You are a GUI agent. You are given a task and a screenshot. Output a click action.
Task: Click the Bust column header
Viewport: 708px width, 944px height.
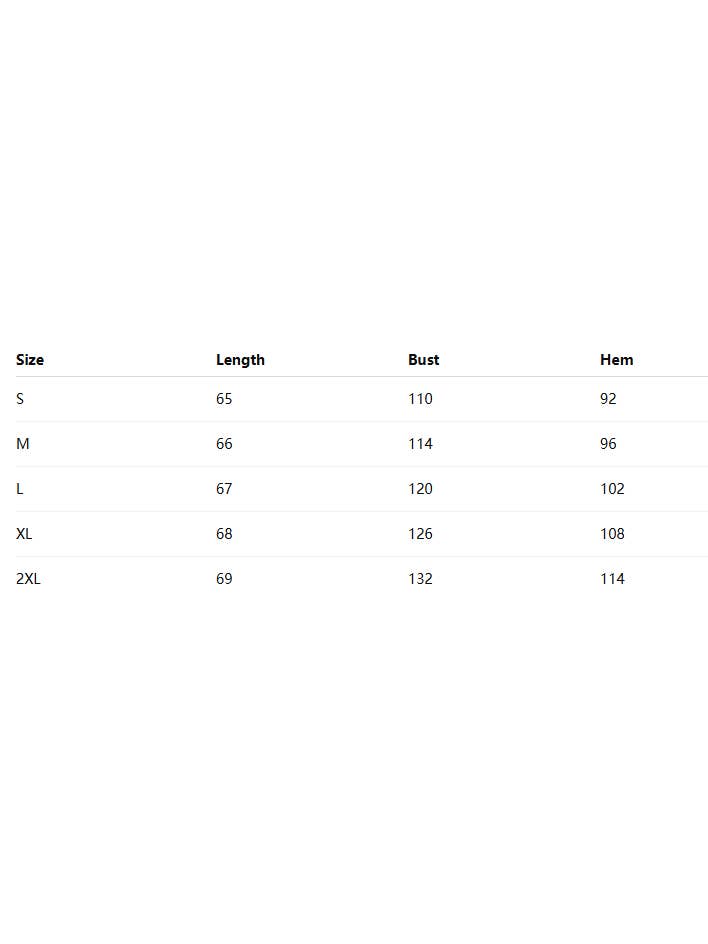[x=423, y=360]
